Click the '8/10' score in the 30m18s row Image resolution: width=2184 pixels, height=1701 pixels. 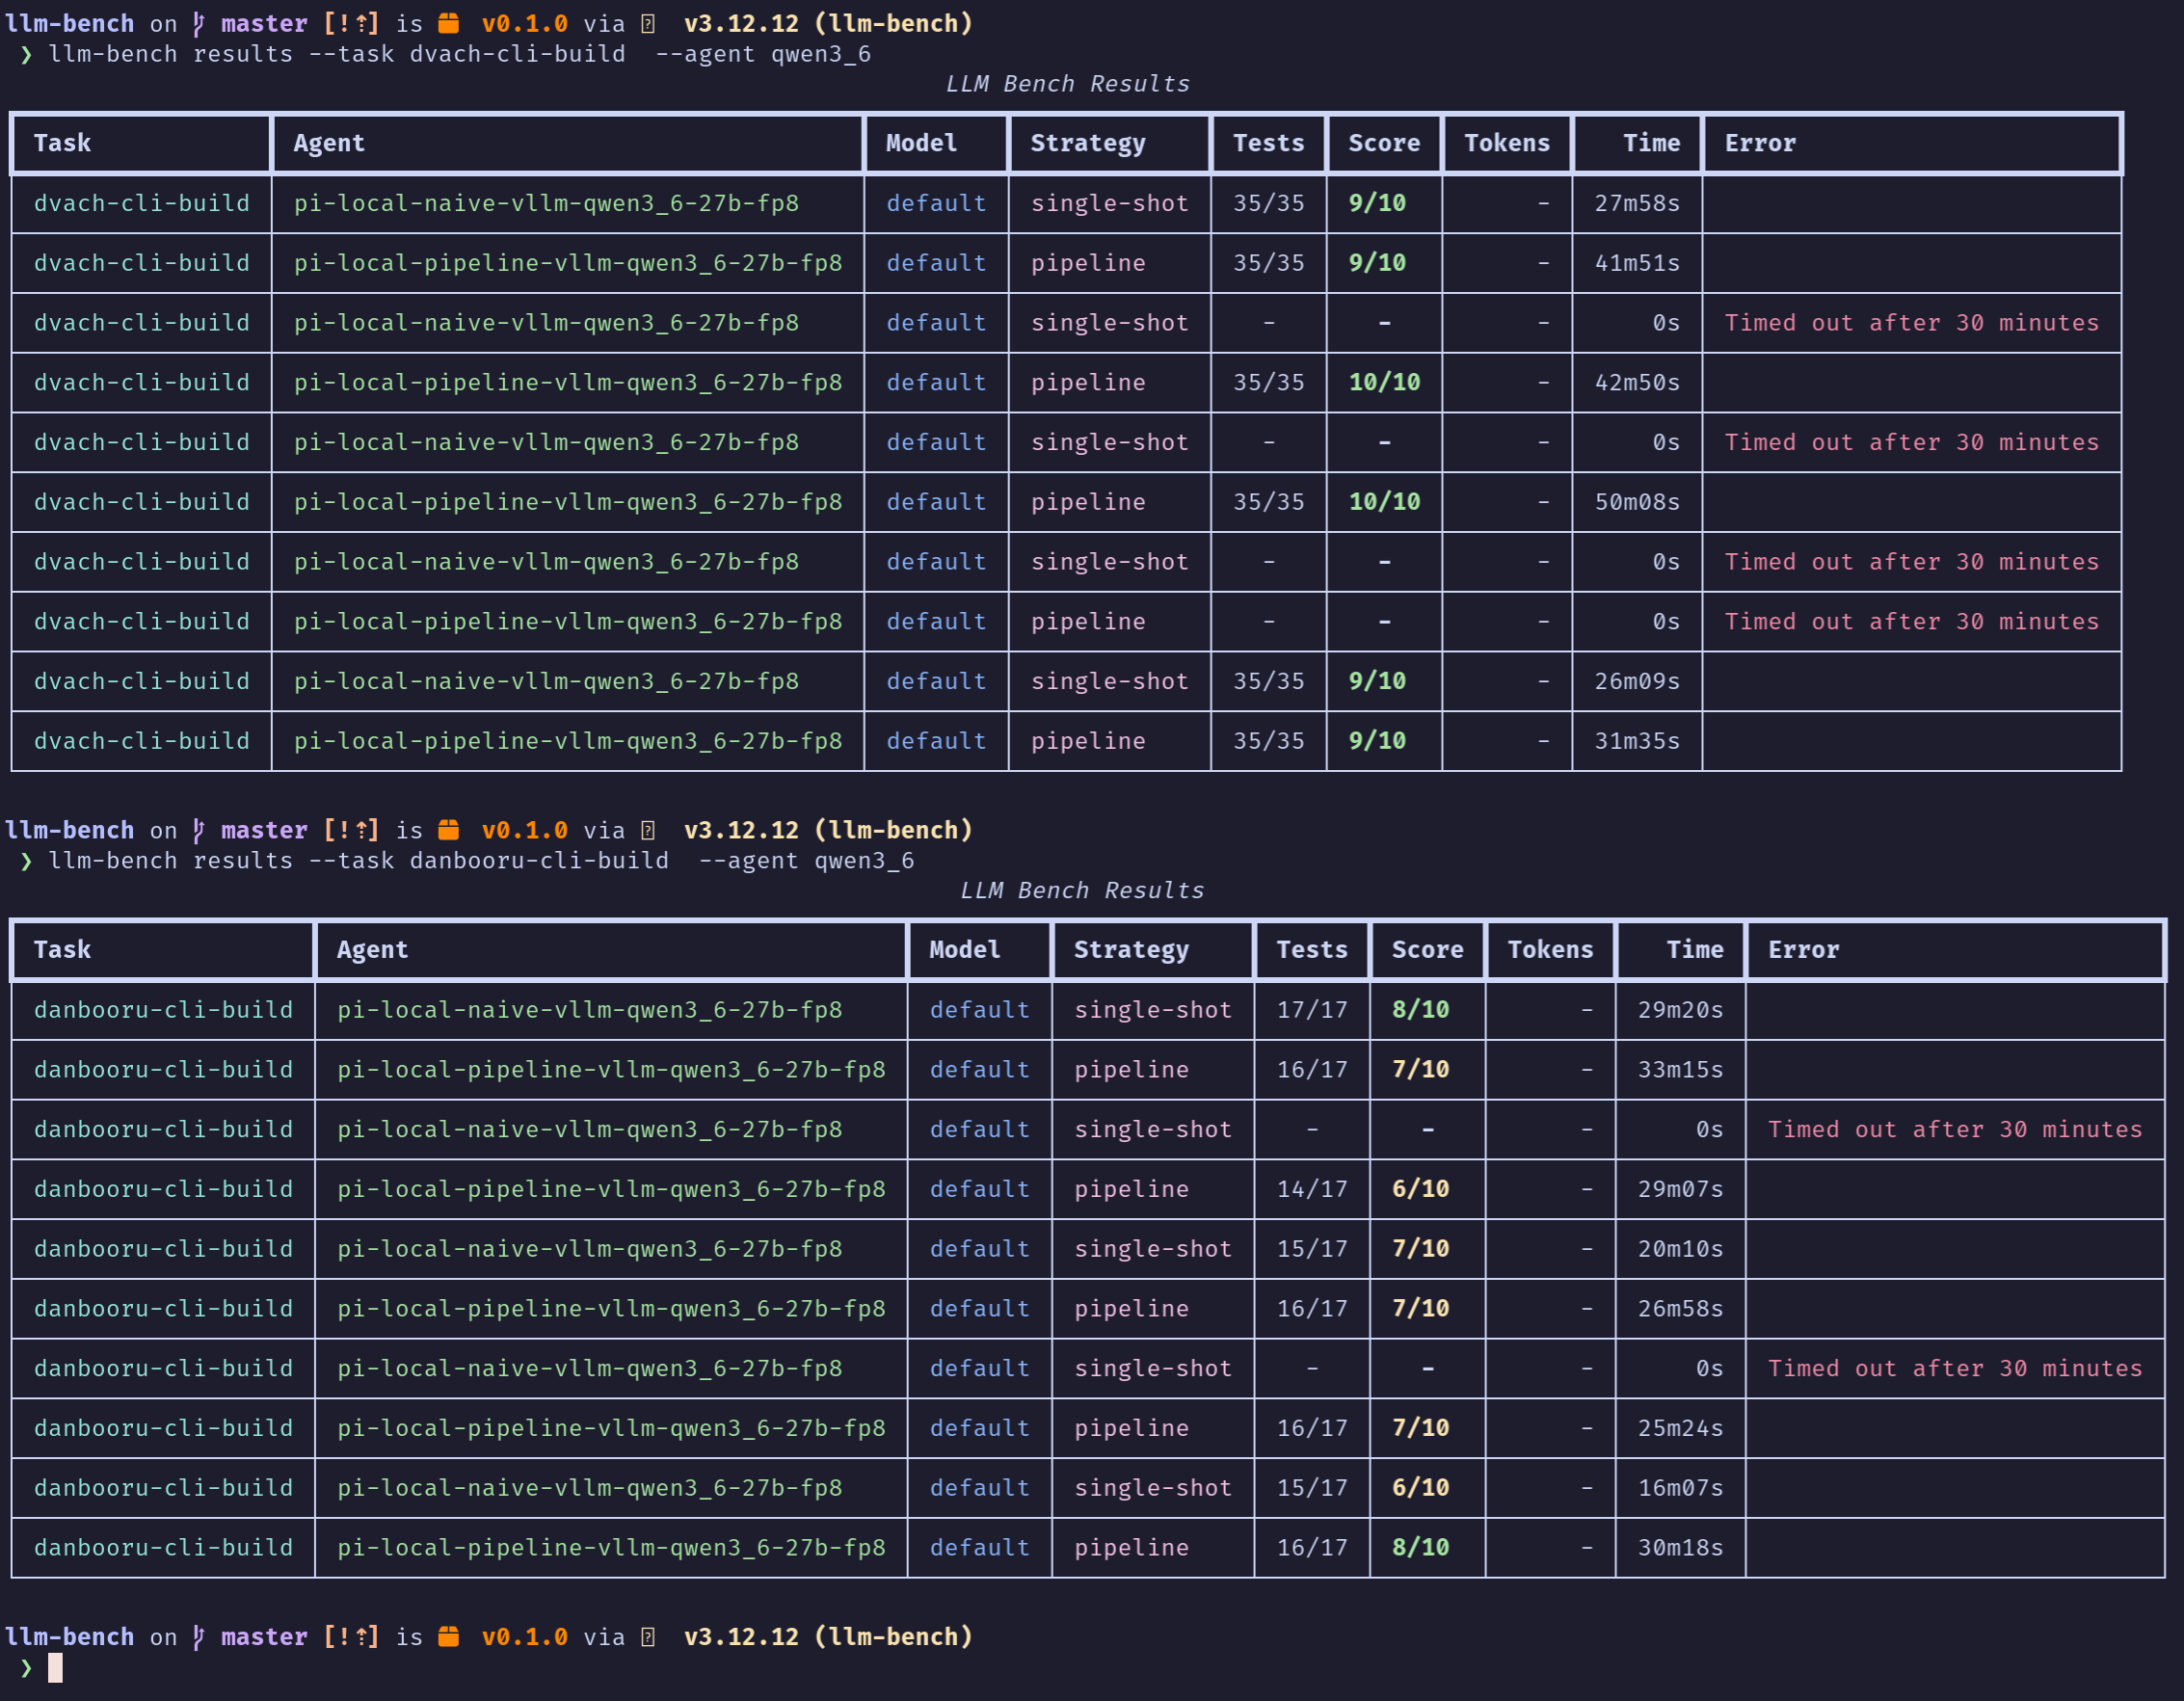[x=1420, y=1548]
